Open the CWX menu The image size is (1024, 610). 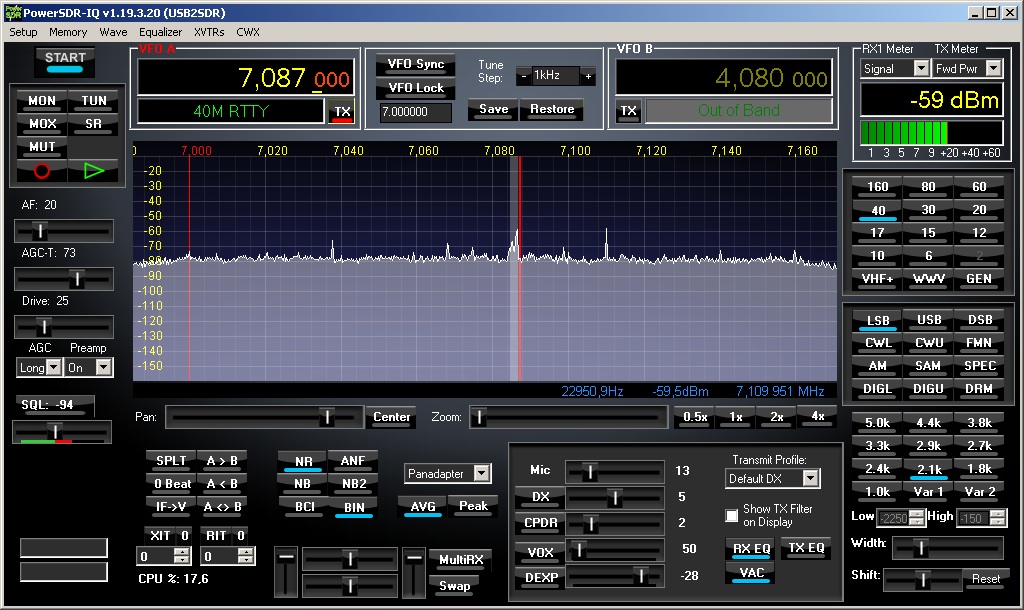coord(248,32)
